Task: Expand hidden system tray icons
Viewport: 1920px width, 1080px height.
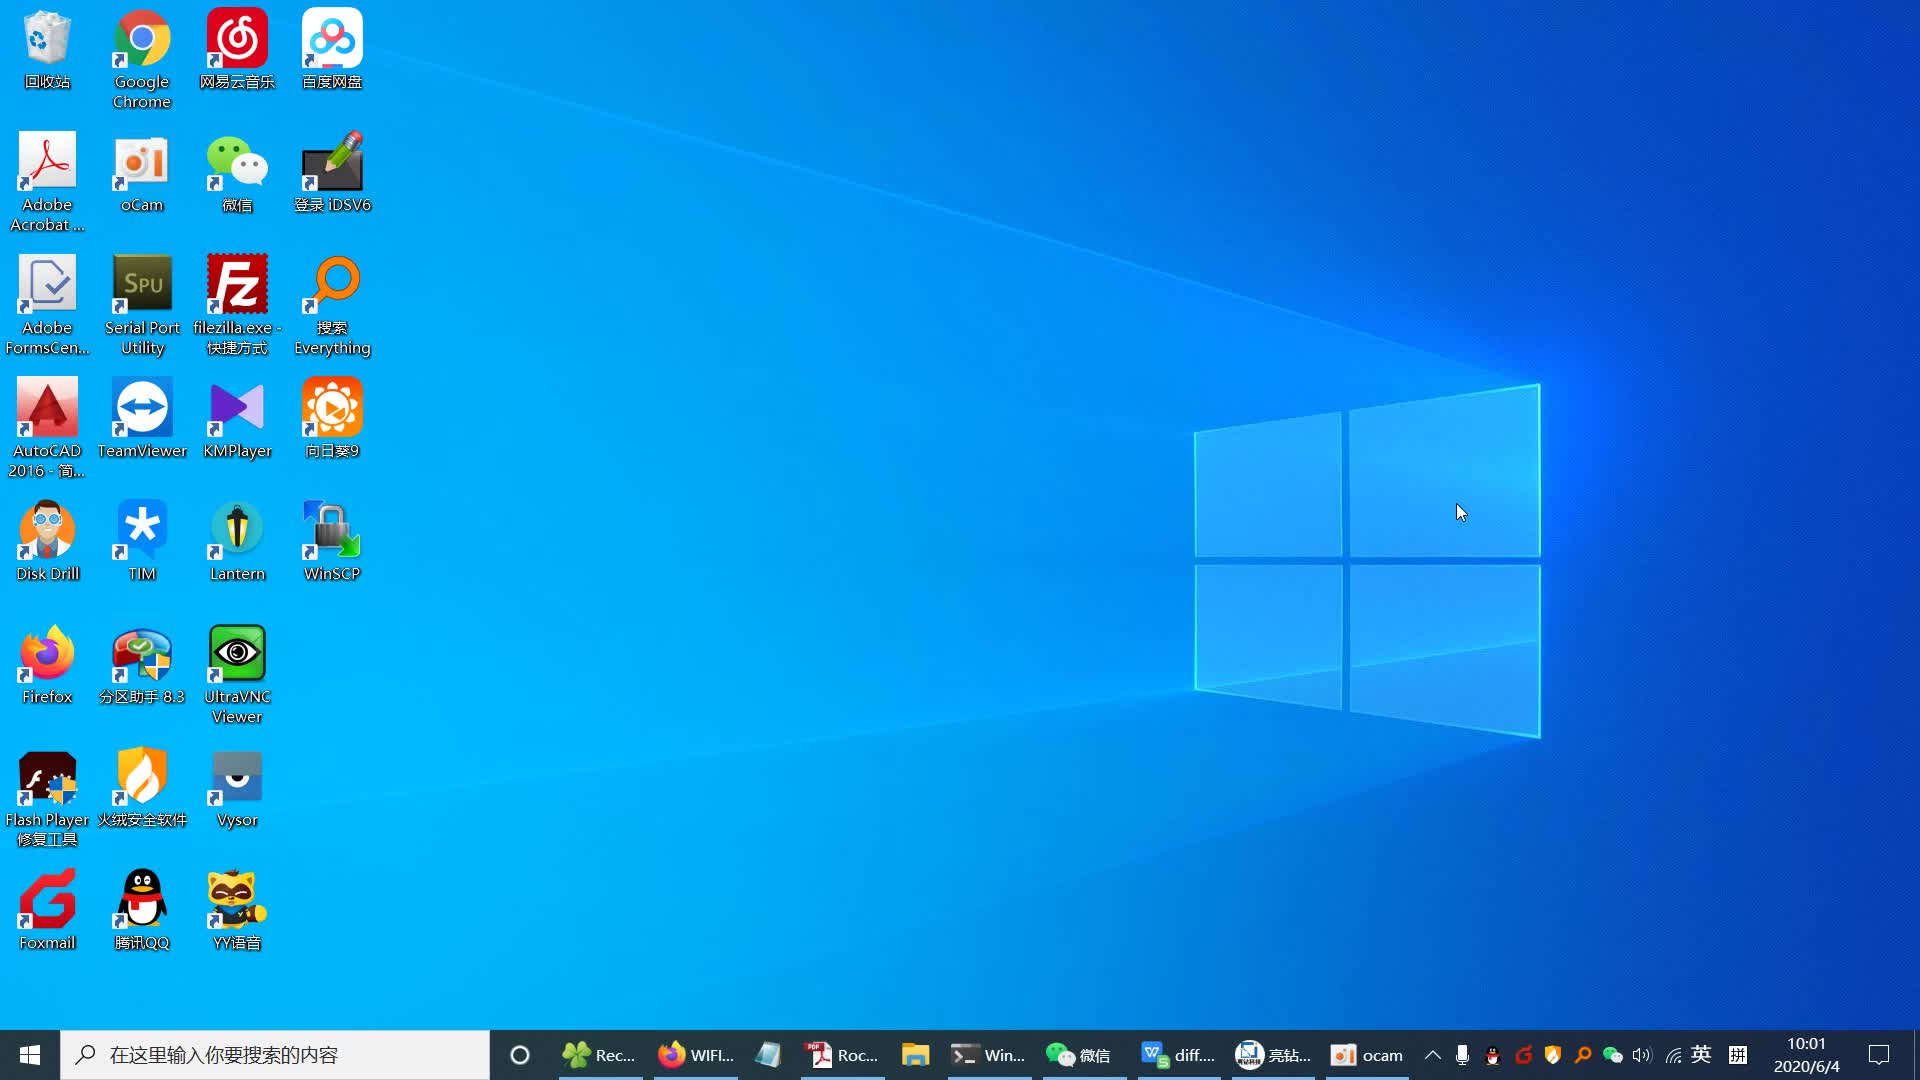Action: point(1433,1055)
